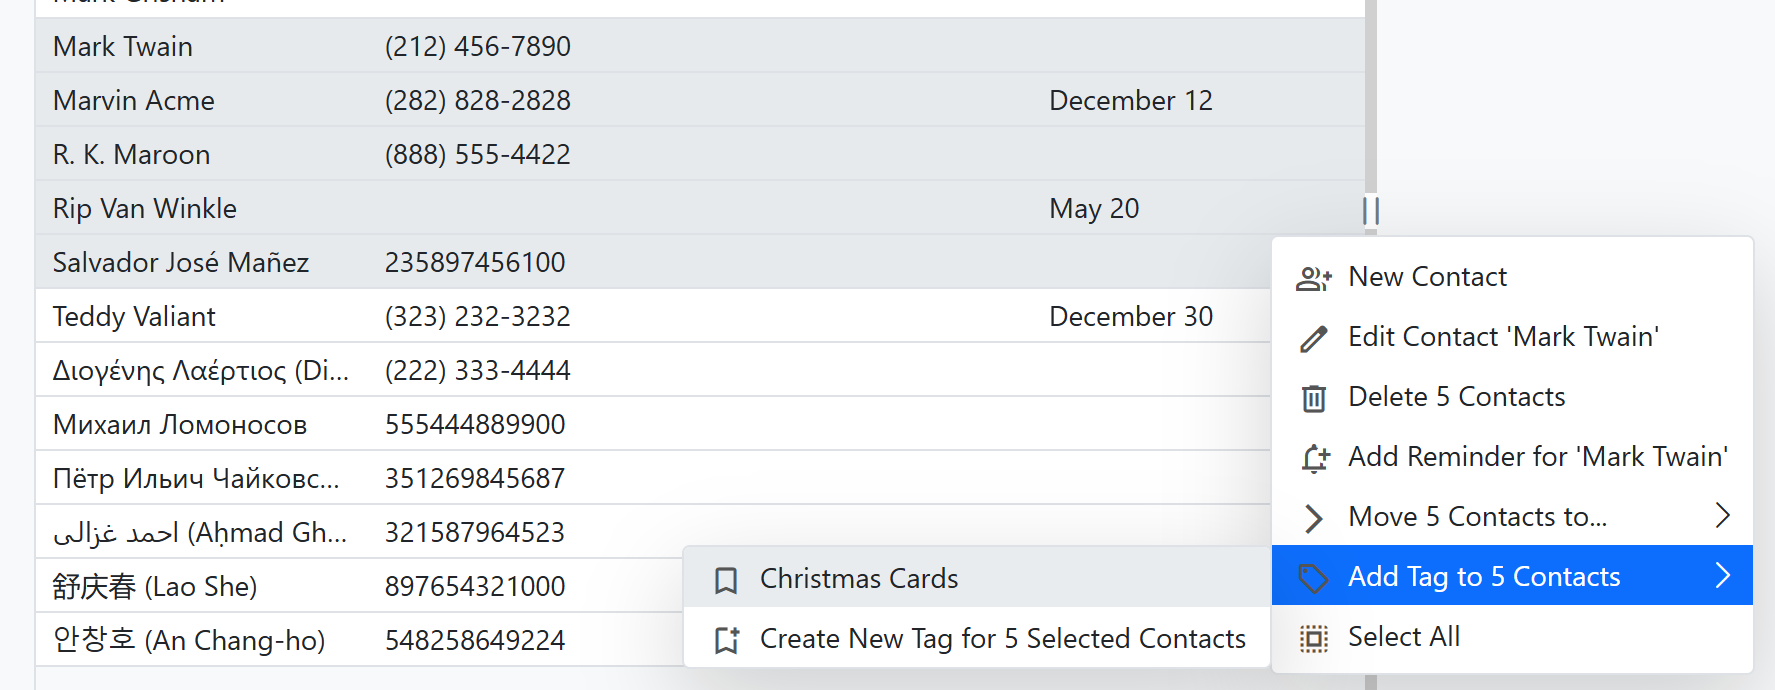
Task: Expand the Move 5 Contacts to submenu
Action: tap(1478, 517)
